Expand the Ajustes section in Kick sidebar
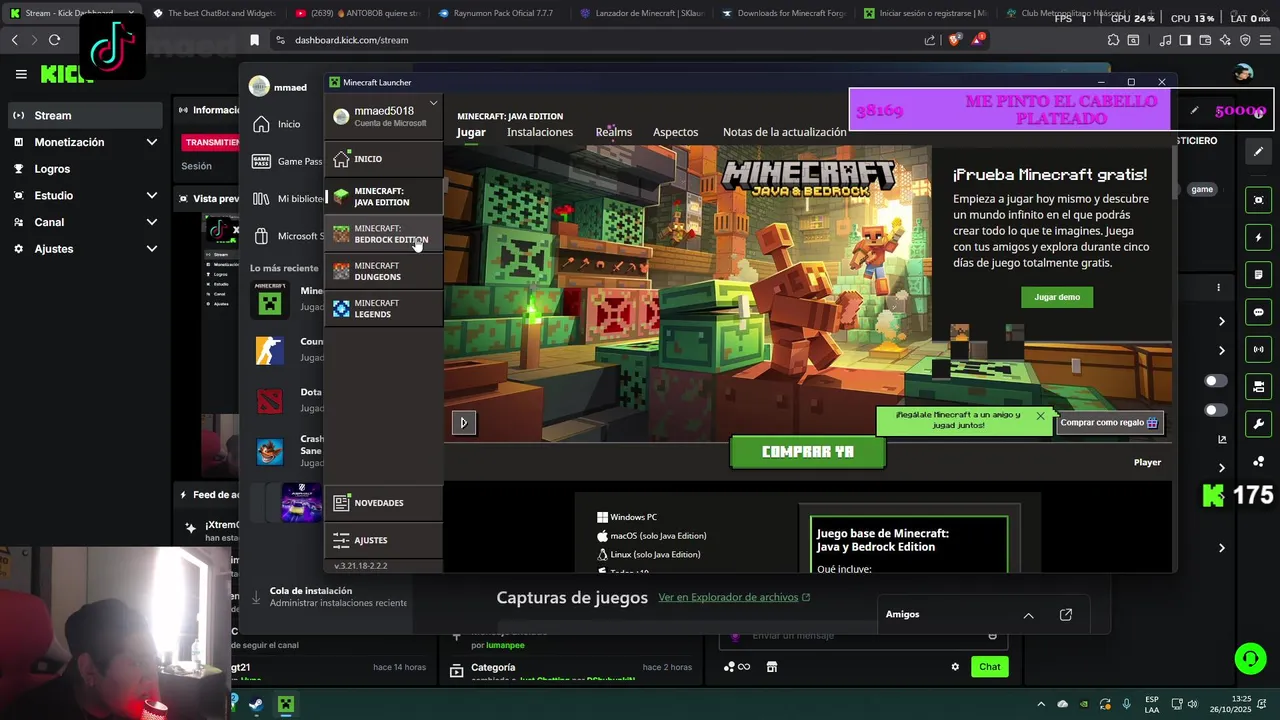Screen dimensions: 1280x720 pyautogui.click(x=85, y=248)
